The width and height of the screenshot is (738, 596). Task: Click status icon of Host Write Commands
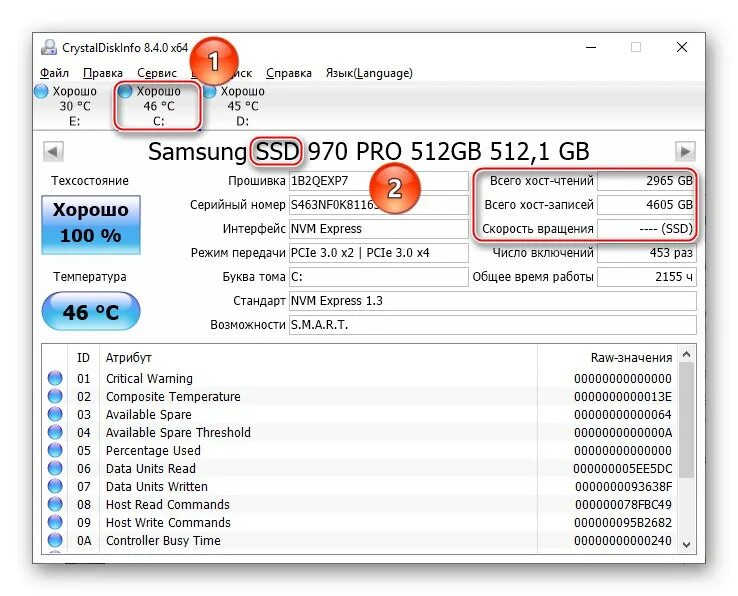[x=56, y=523]
